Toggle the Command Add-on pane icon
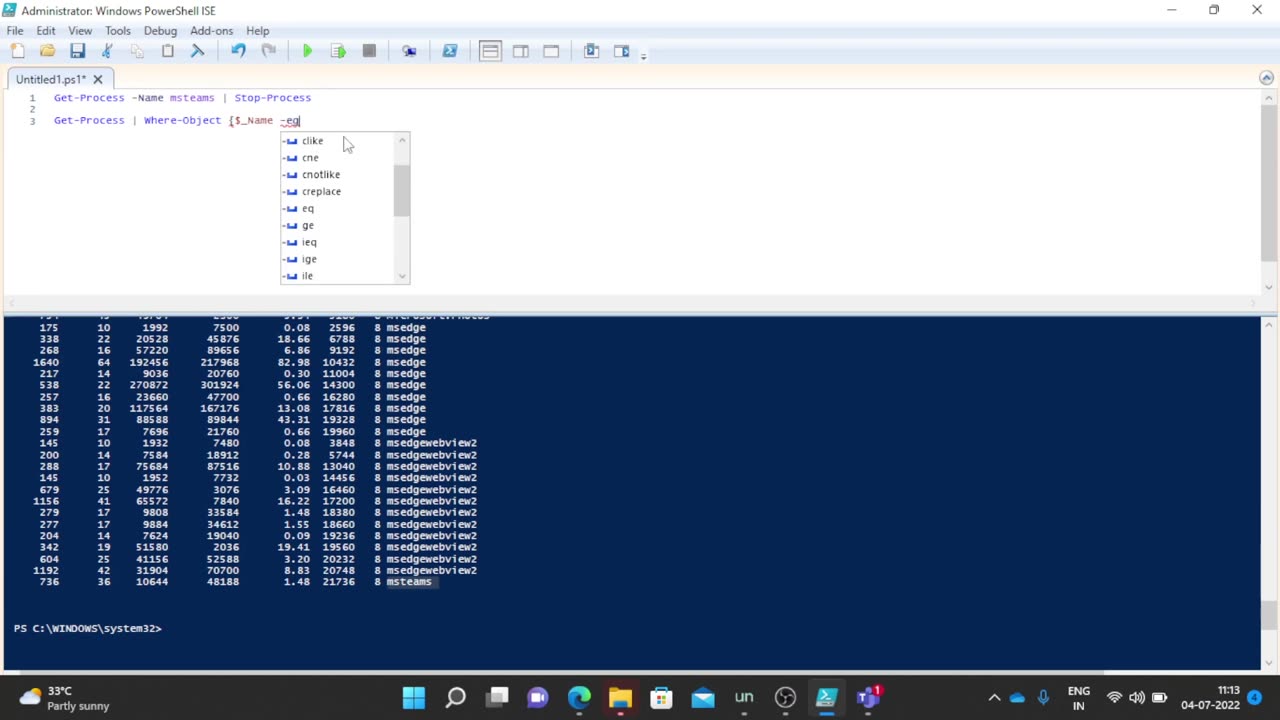The image size is (1280, 720). pos(621,51)
